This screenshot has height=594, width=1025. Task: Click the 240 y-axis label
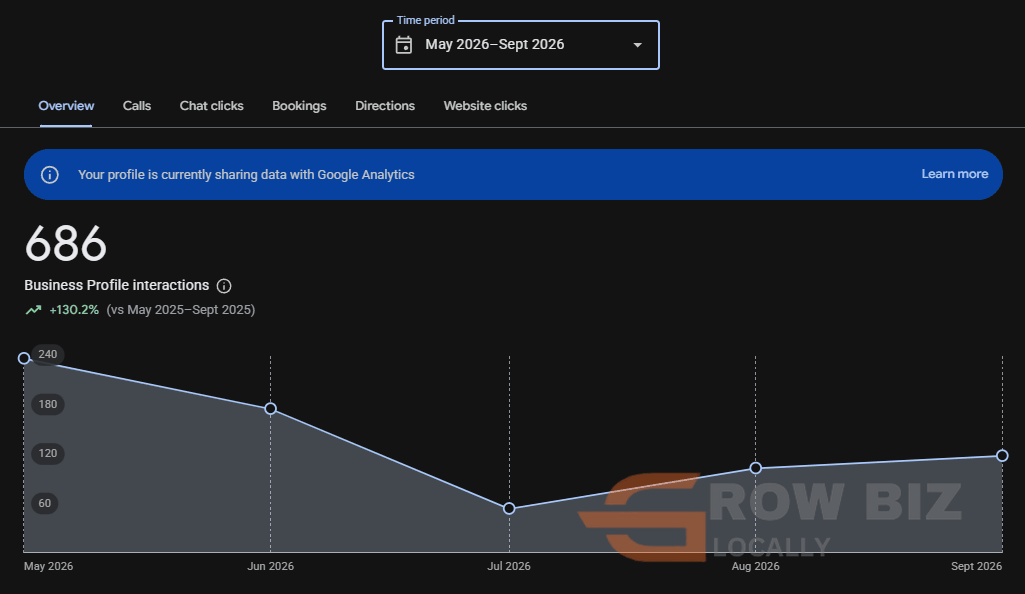point(48,354)
